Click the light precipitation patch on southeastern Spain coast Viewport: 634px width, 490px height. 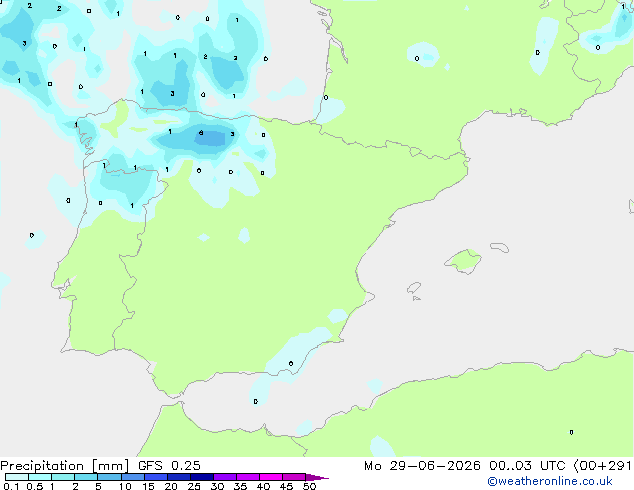[299, 352]
